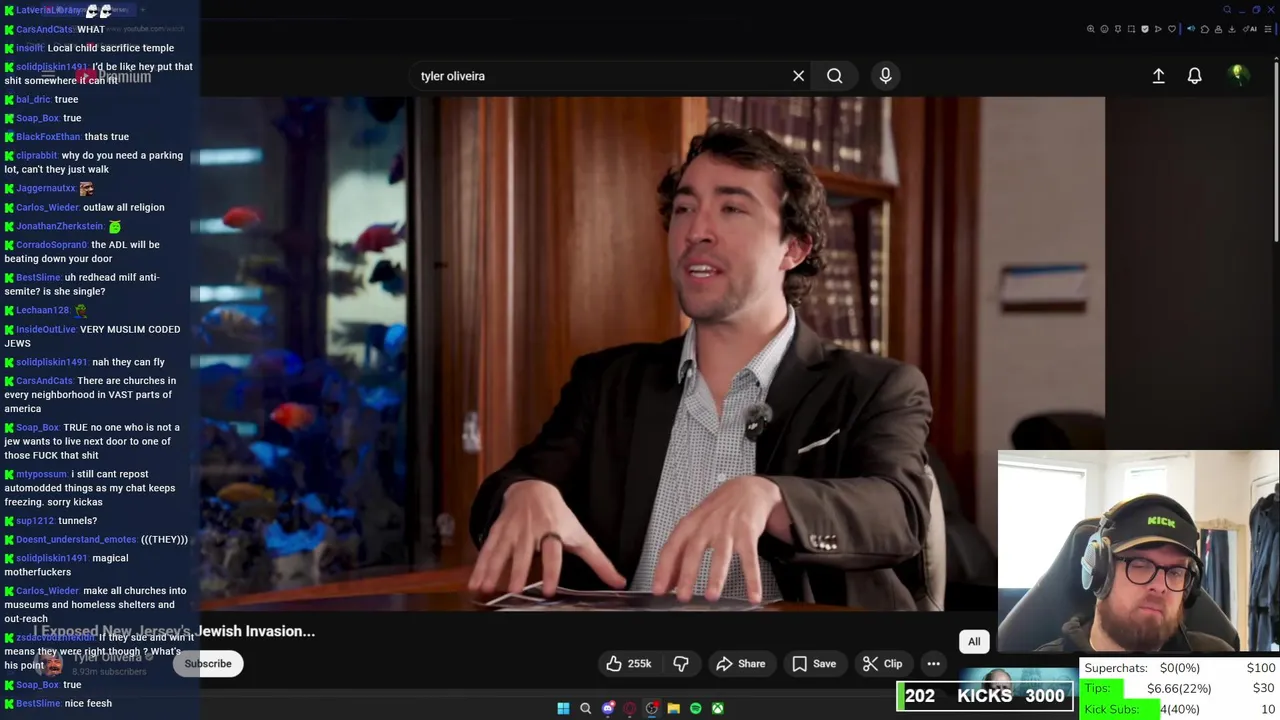Open the AI button in browser toolbar
This screenshot has width=1280, height=720.
1250,29
